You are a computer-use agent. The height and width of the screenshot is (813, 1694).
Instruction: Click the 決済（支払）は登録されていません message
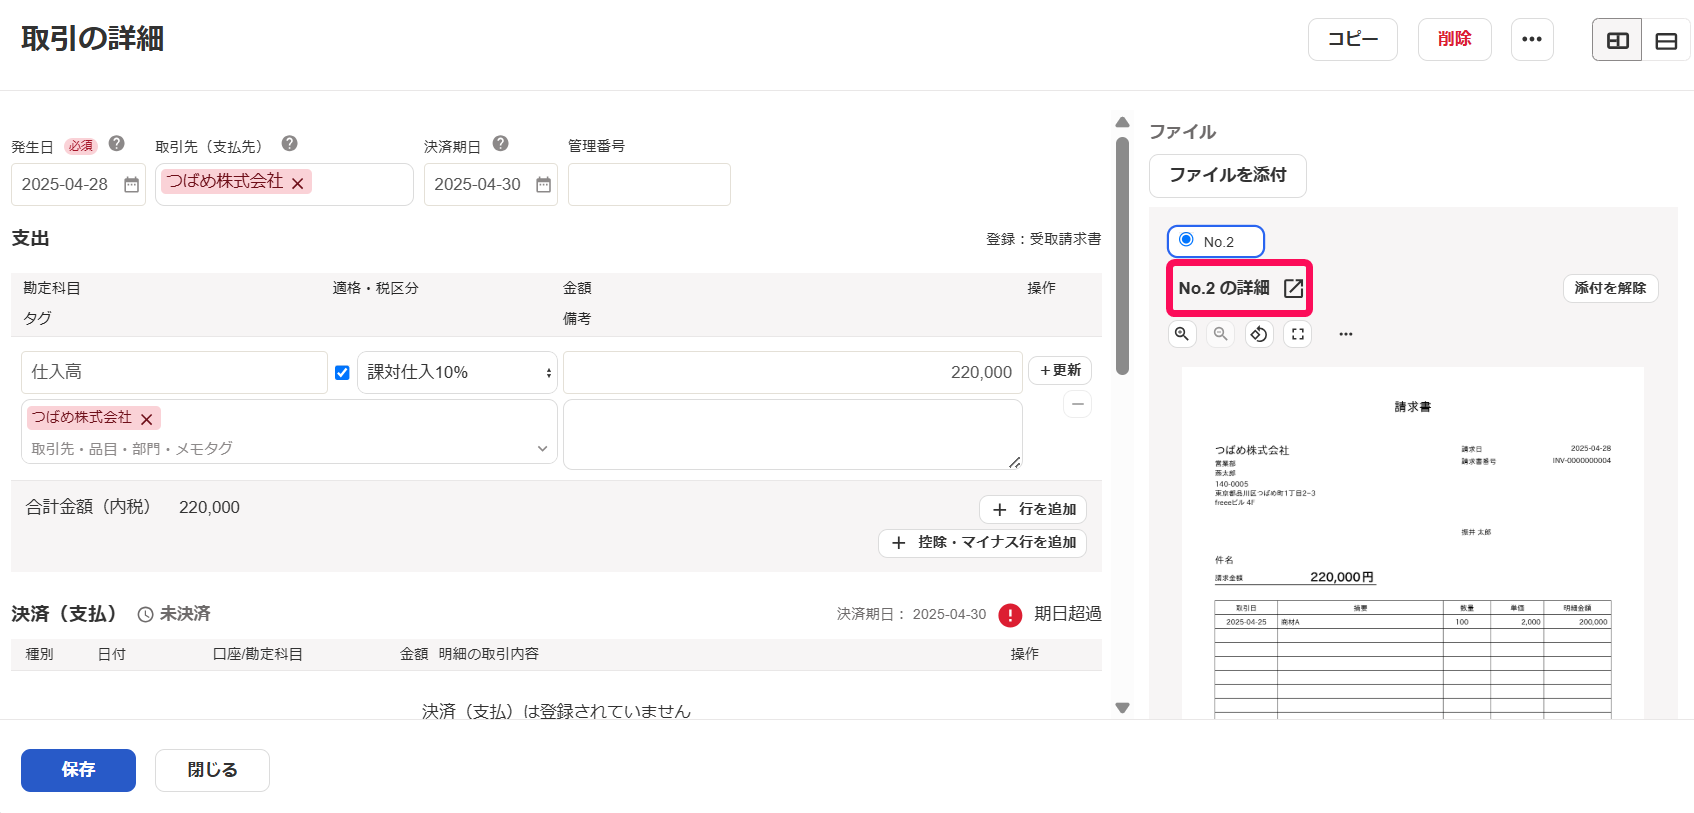tap(556, 711)
